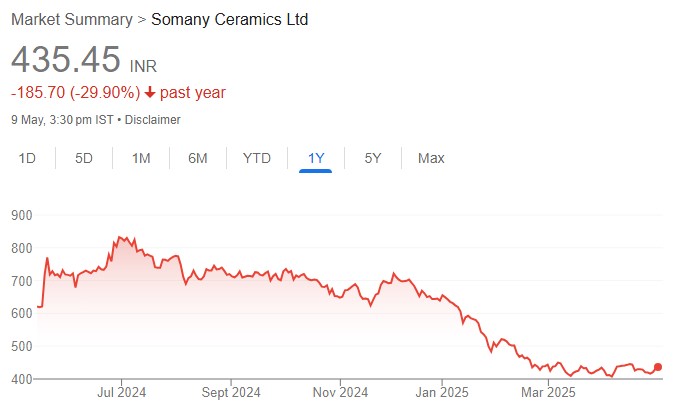The width and height of the screenshot is (677, 406).
Task: Click the Somany Ceramics Ltd title
Action: 228,19
